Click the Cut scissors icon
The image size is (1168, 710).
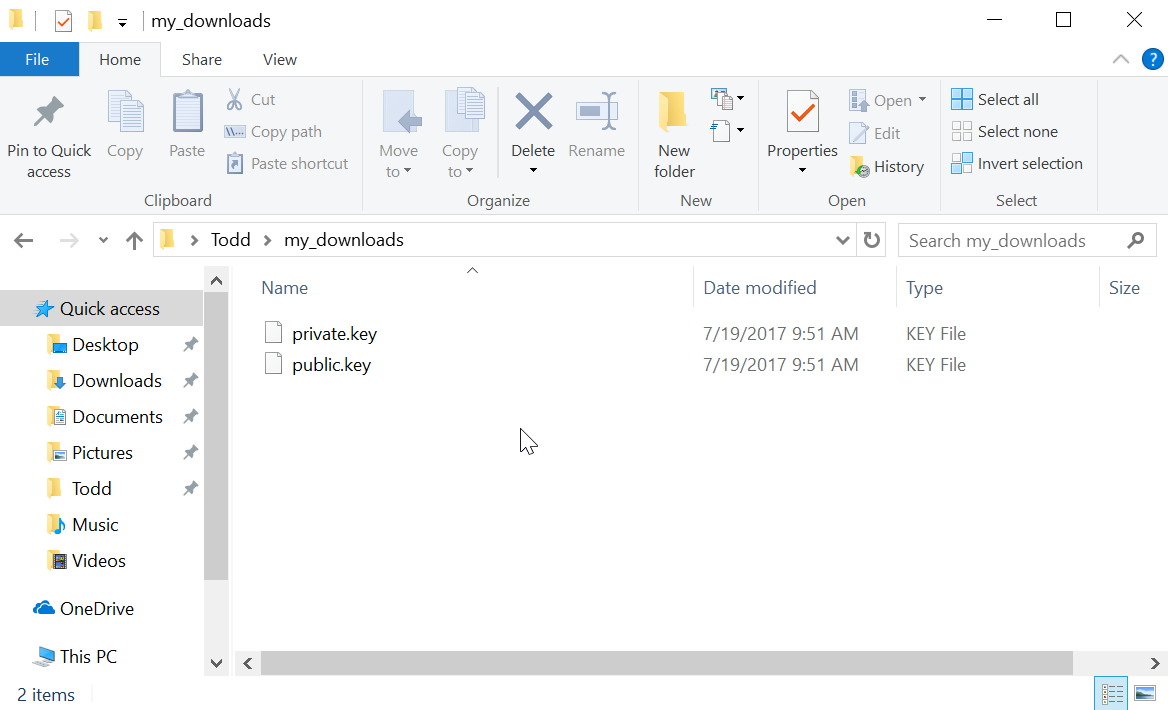point(235,99)
